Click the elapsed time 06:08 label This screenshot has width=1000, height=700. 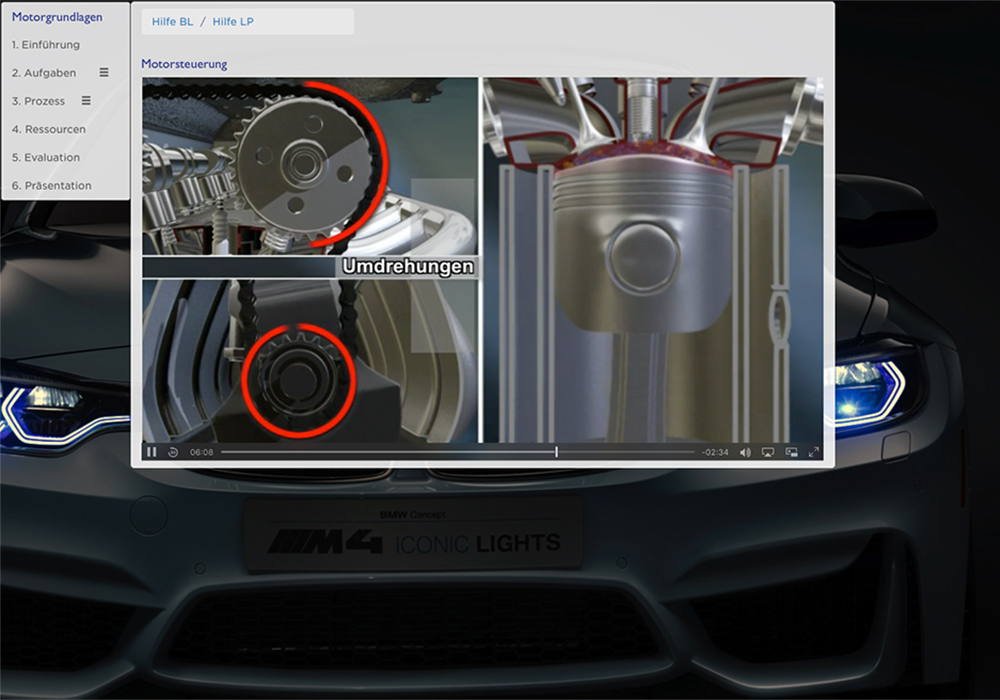pyautogui.click(x=202, y=452)
